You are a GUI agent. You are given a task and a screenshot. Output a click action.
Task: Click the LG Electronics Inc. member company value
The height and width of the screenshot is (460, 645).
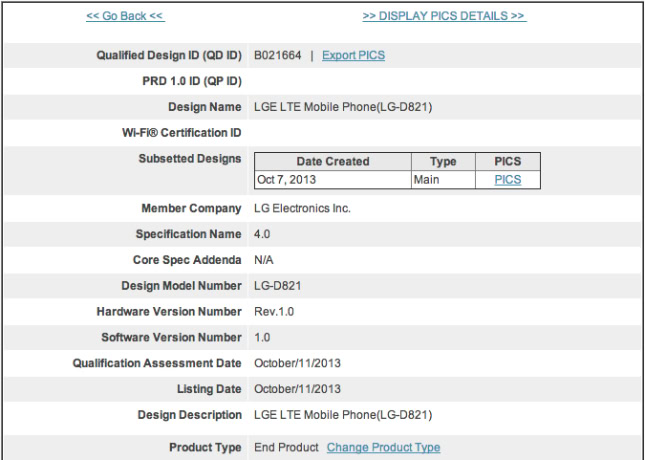tap(302, 209)
